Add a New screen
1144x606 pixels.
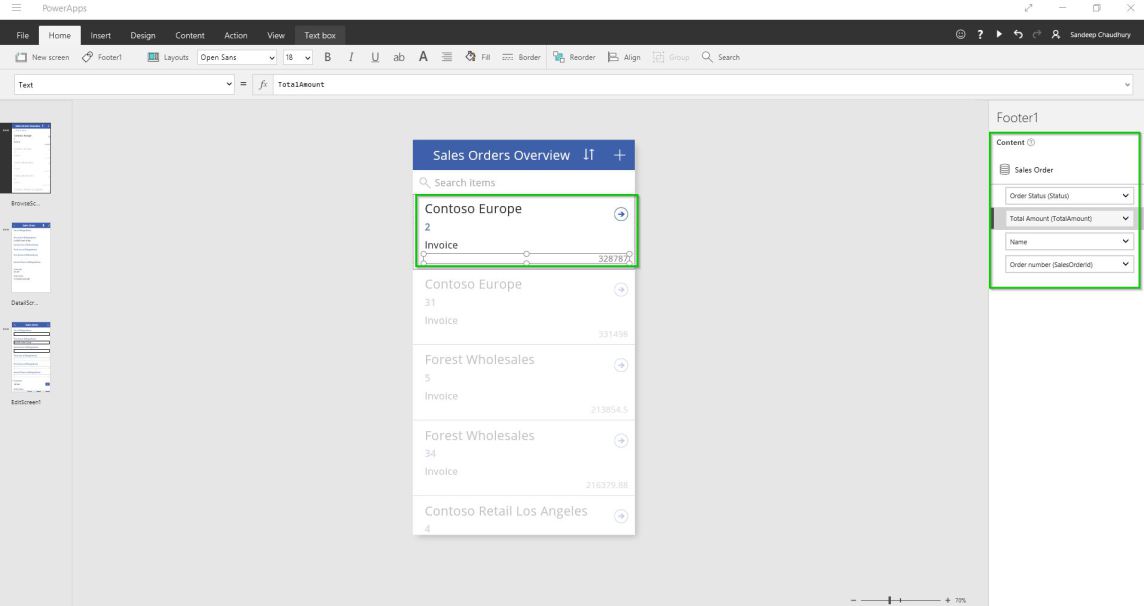click(42, 57)
